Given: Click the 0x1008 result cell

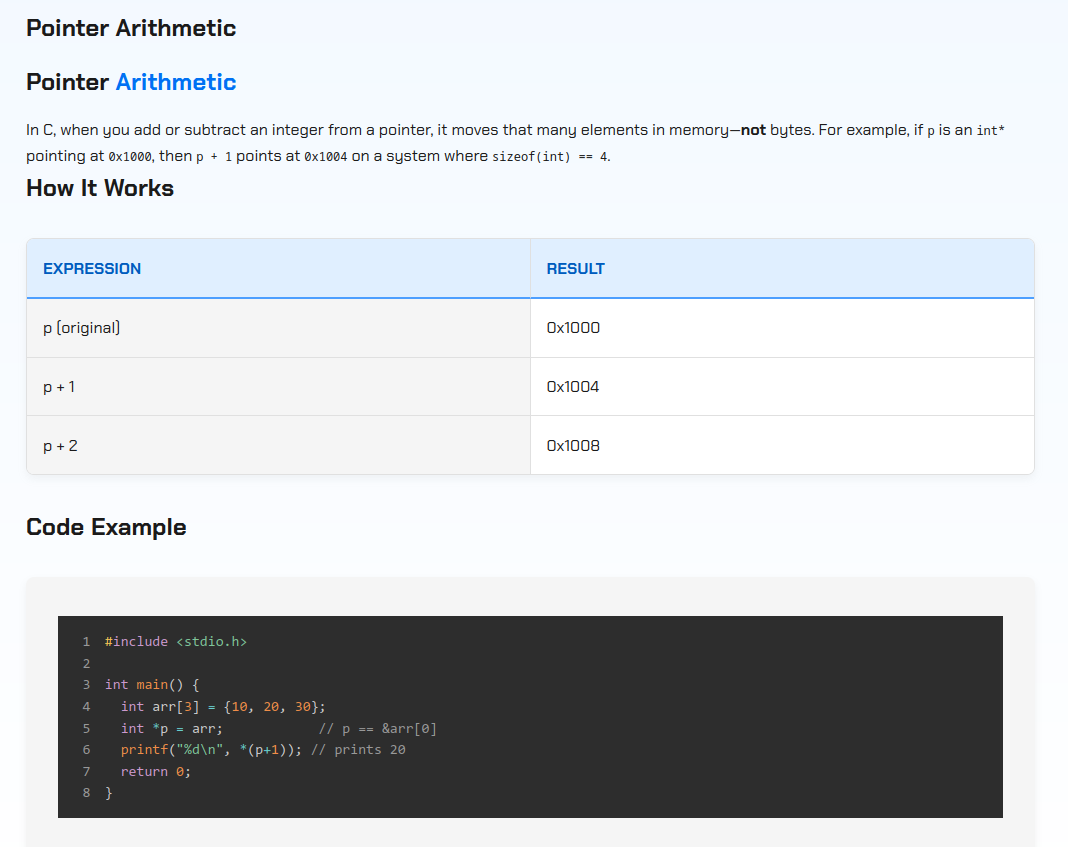Looking at the screenshot, I should 782,445.
